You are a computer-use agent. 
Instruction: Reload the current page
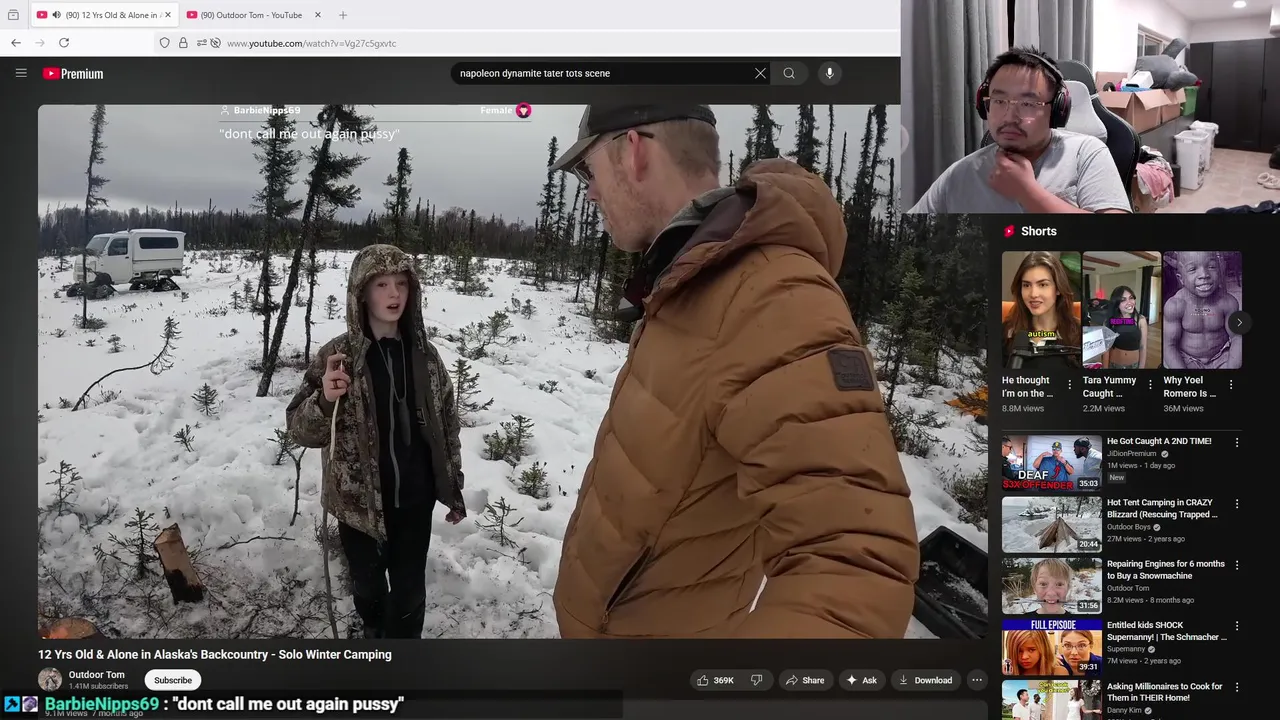pos(64,43)
